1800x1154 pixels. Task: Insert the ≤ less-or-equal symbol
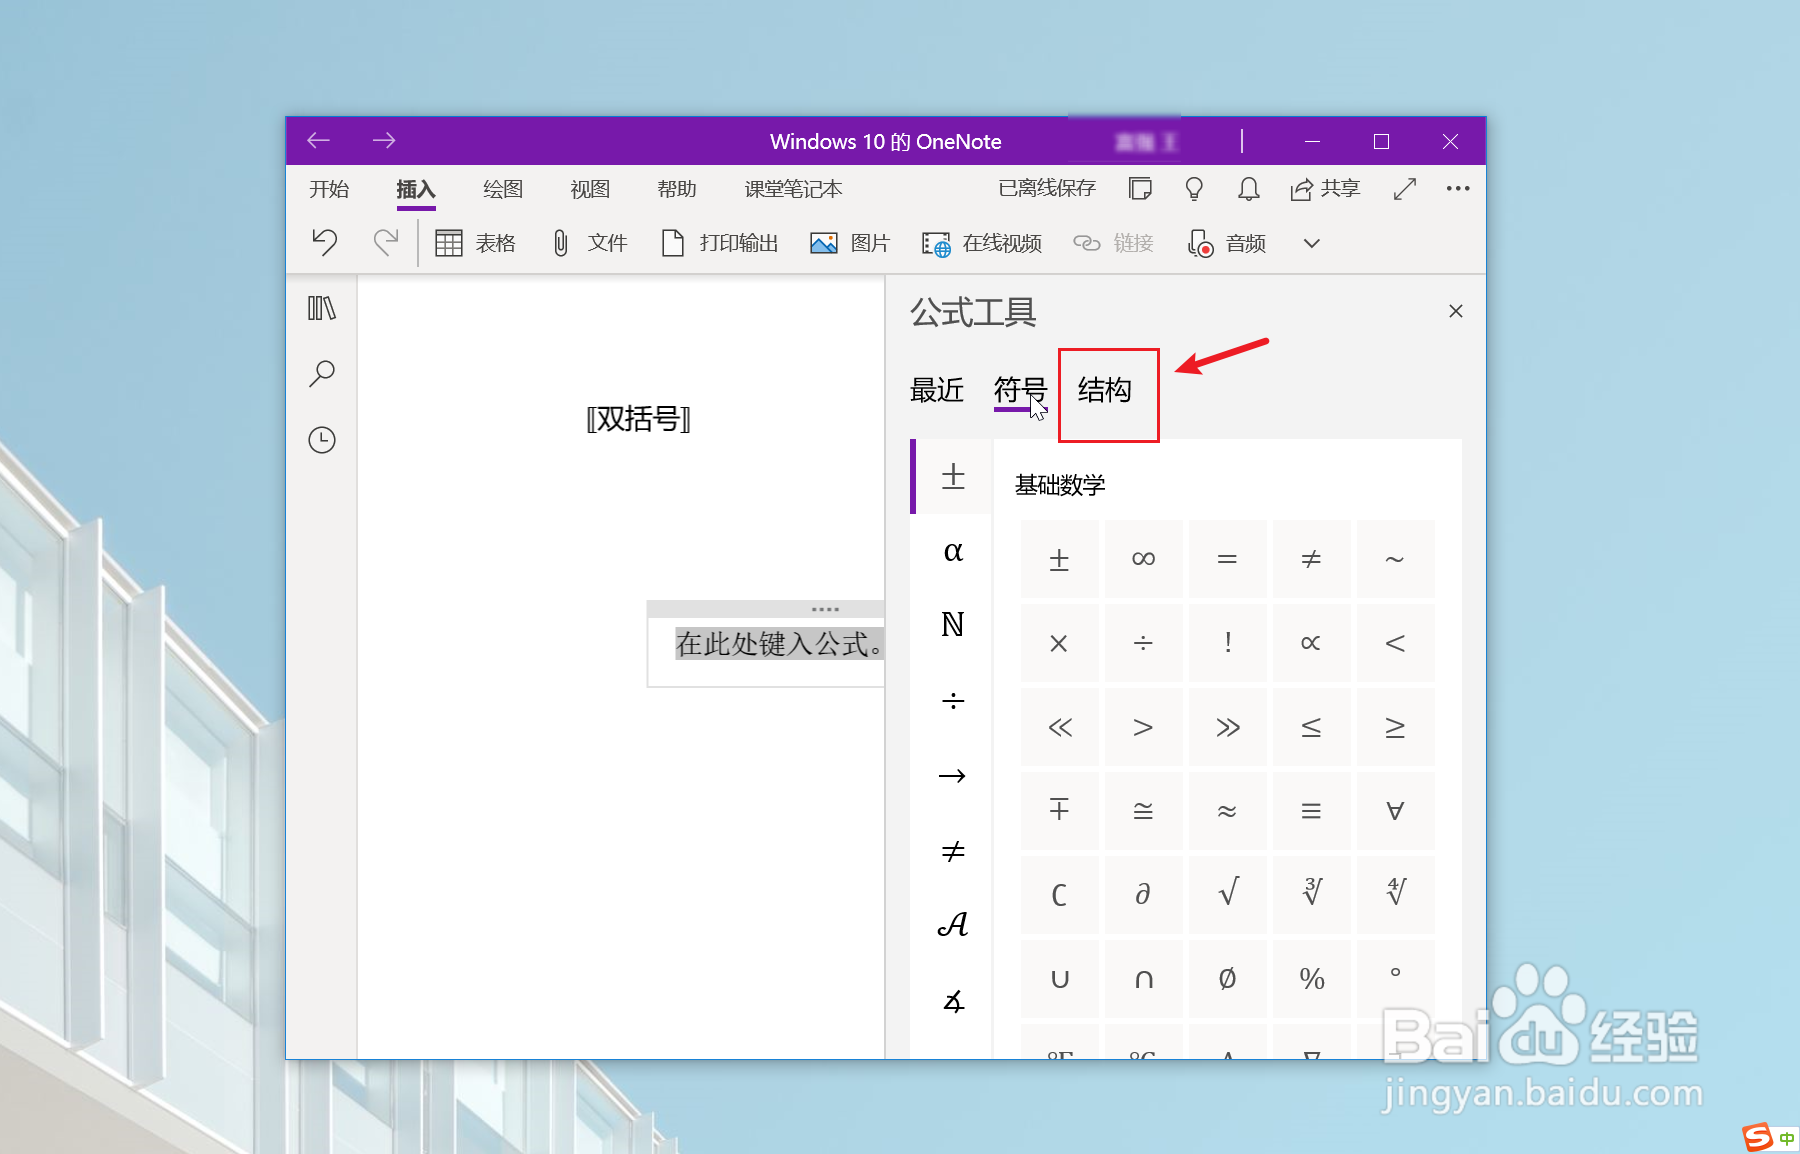[1311, 727]
